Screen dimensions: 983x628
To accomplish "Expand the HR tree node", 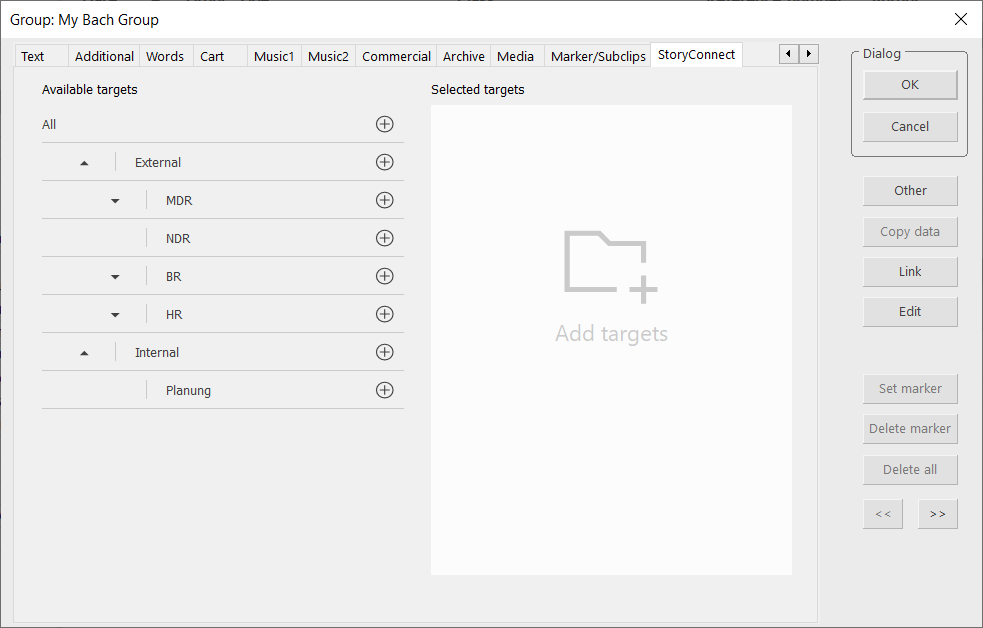I will [x=115, y=315].
